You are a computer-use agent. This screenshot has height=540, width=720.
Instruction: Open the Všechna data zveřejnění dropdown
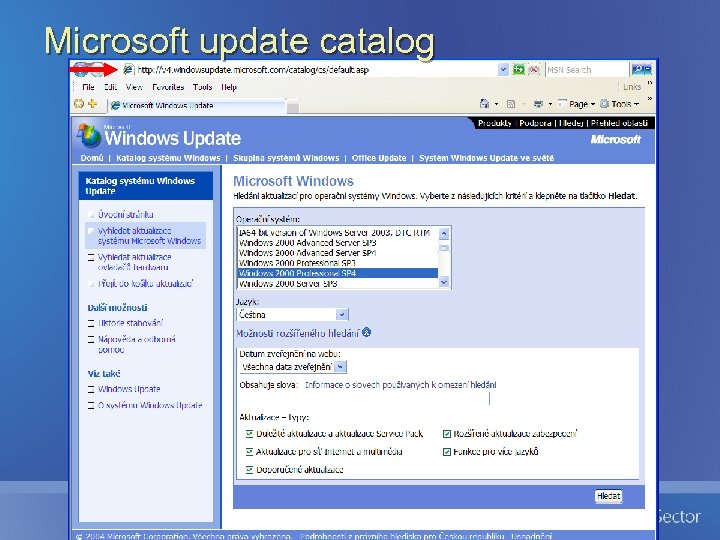point(340,367)
